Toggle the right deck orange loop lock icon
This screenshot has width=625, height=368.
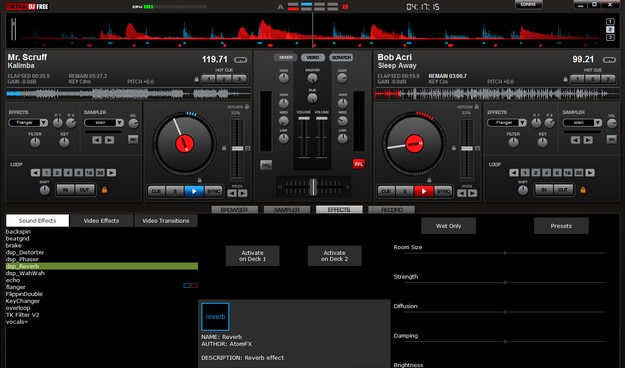point(583,190)
